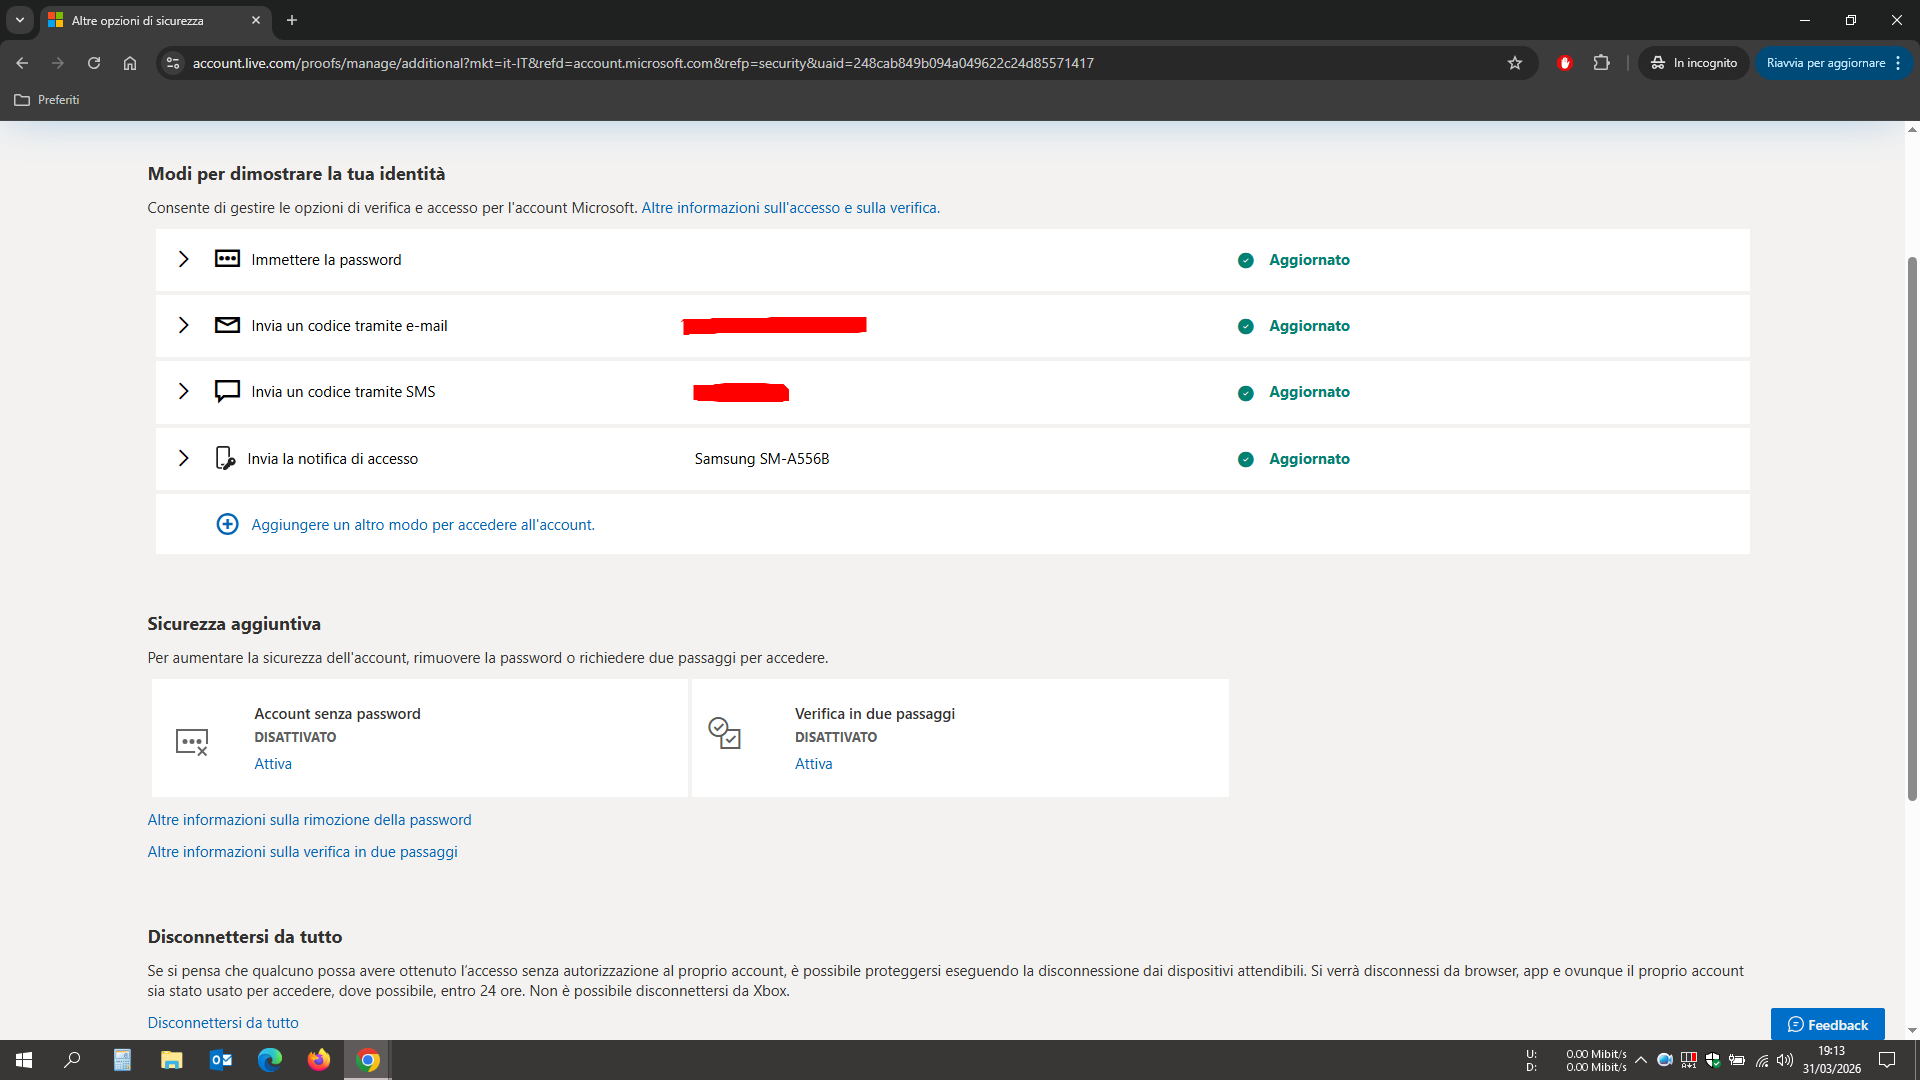This screenshot has width=1920, height=1080.
Task: Select the Samsung SM-A556B device text
Action: [x=762, y=459]
